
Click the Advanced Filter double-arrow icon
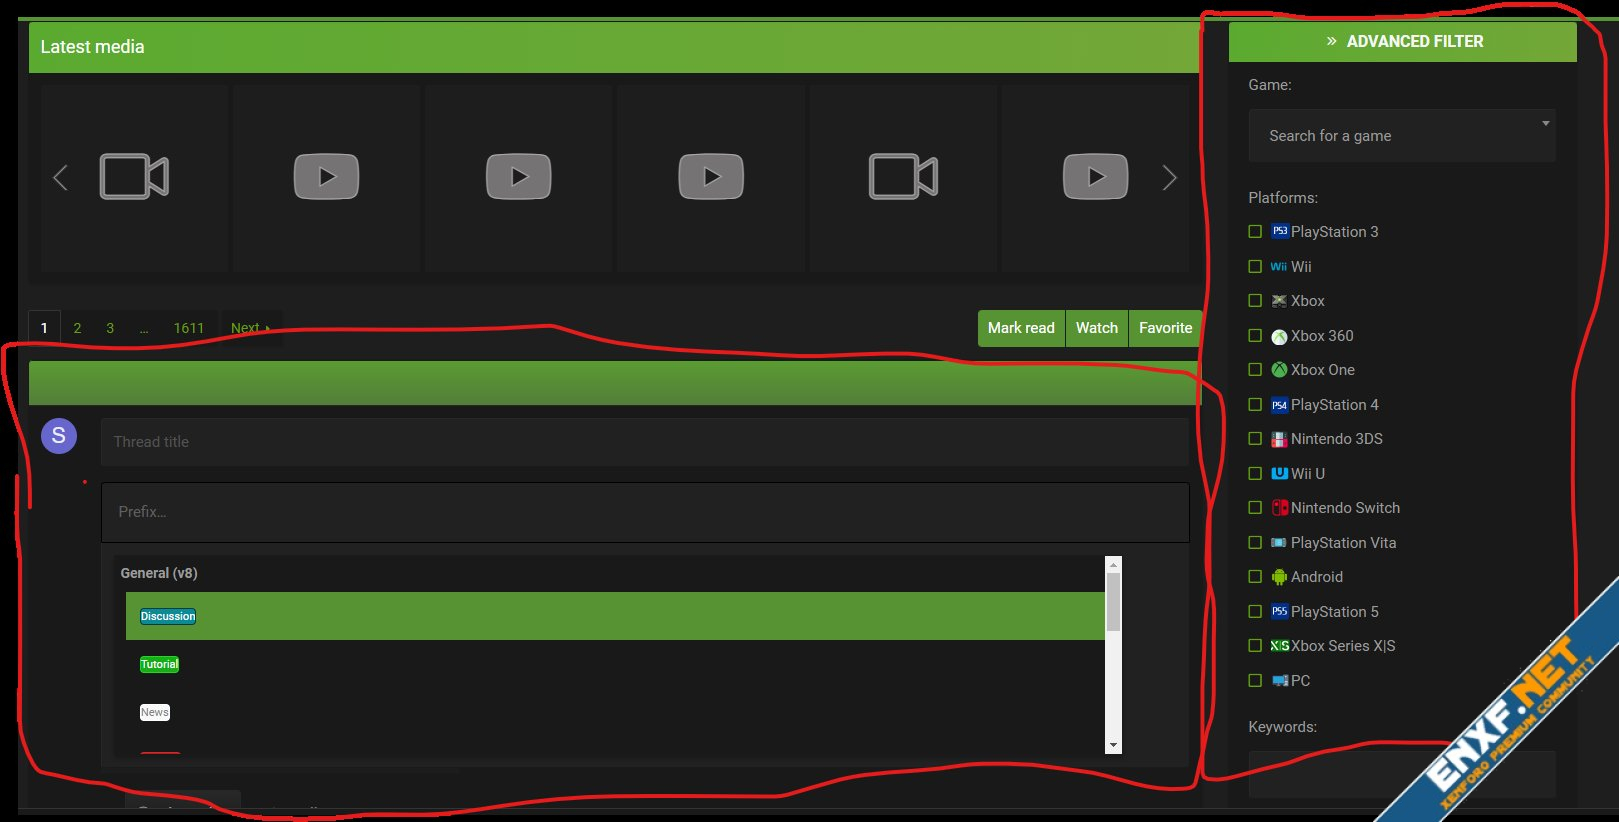click(1331, 41)
